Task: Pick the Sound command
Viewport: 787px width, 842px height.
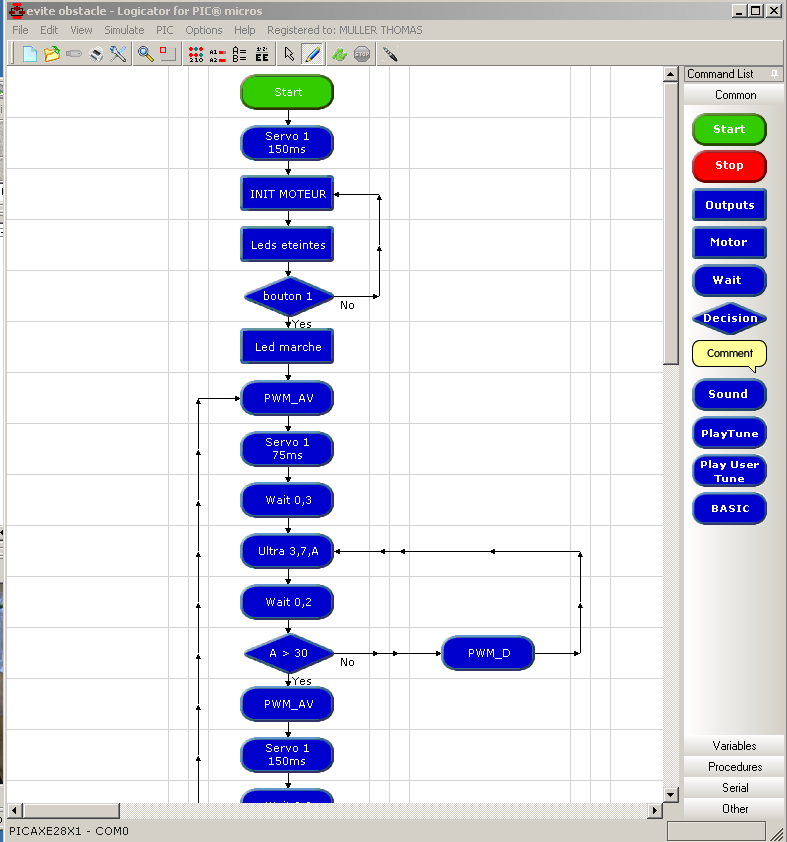Action: [729, 395]
